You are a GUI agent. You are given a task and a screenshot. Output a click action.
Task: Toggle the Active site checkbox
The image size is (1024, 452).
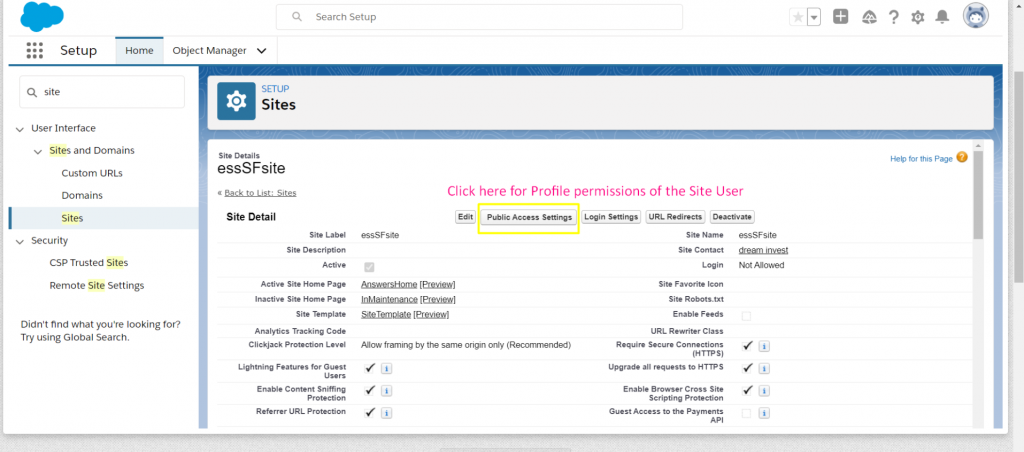(x=370, y=266)
